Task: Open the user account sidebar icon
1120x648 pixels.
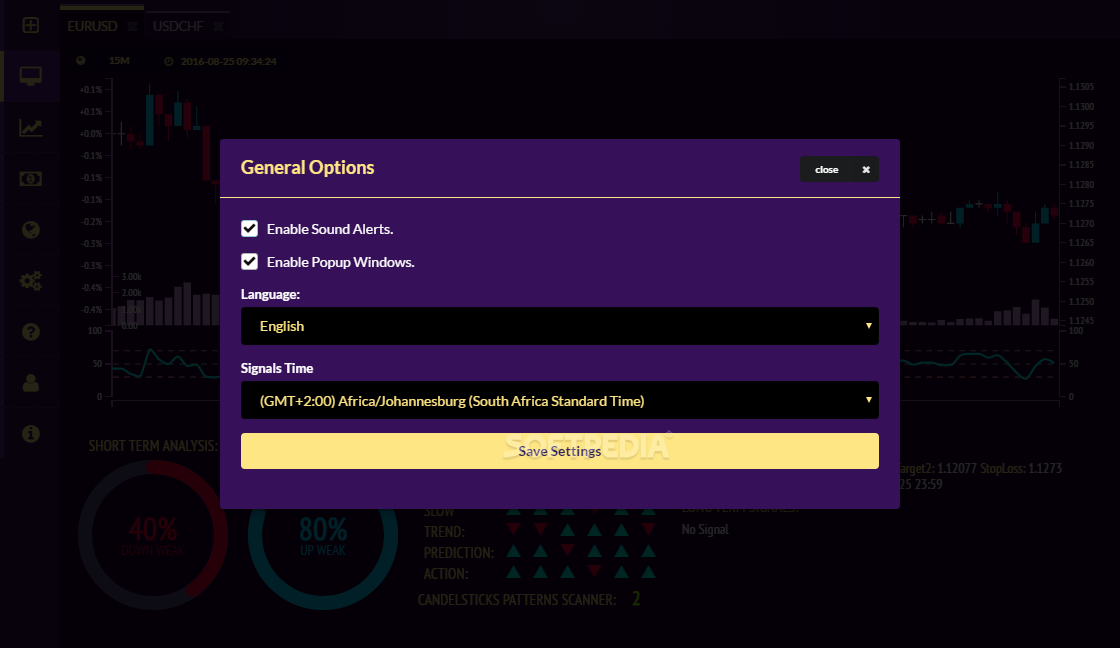Action: (31, 383)
